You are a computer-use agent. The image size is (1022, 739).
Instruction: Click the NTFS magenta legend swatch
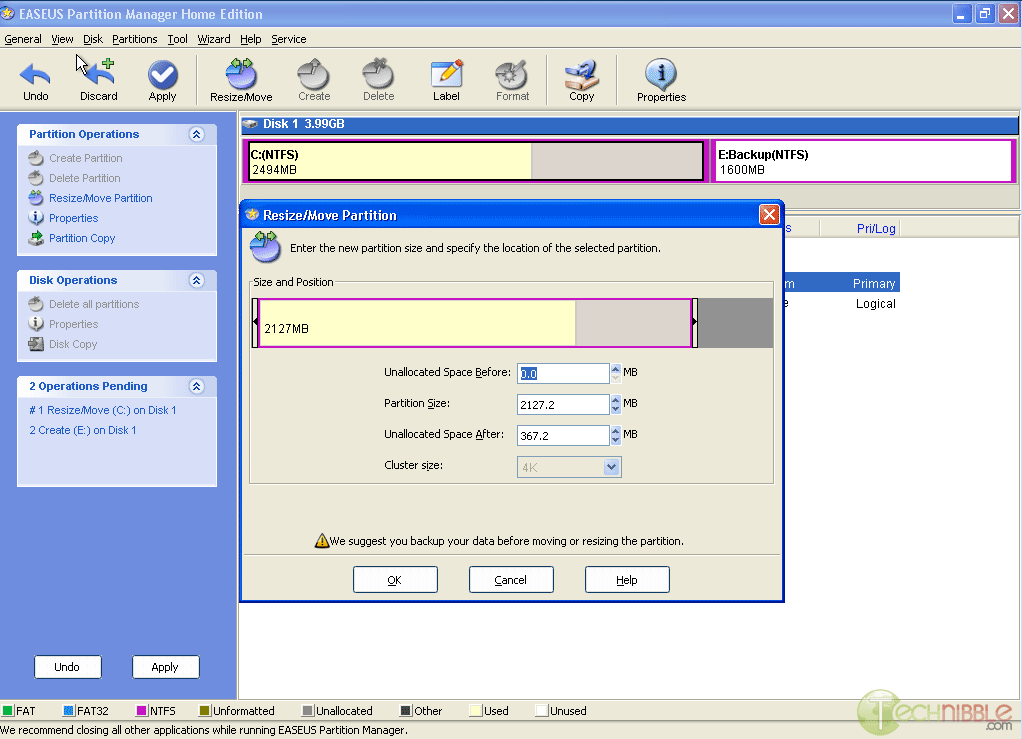141,710
